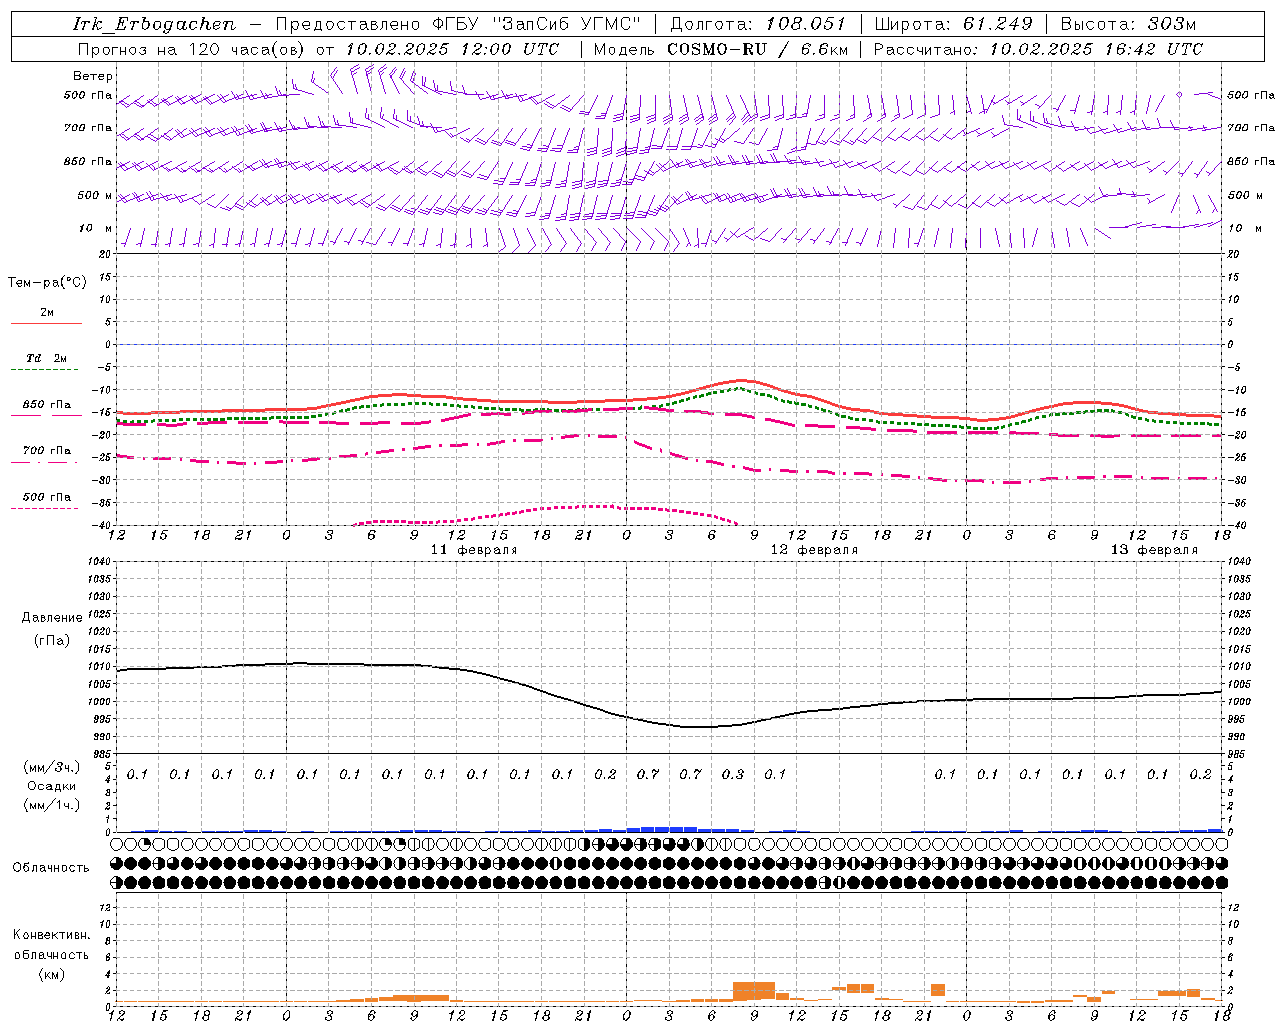1280x1024 pixels.
Task: Click the left "500 м" wind level label
Action: (95, 195)
